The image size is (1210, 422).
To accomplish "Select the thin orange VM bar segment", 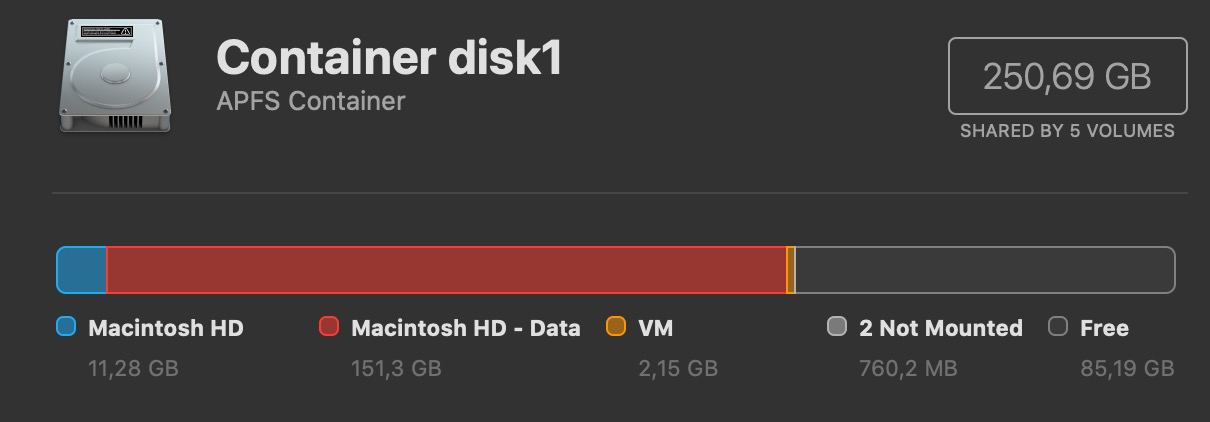I will coord(791,270).
